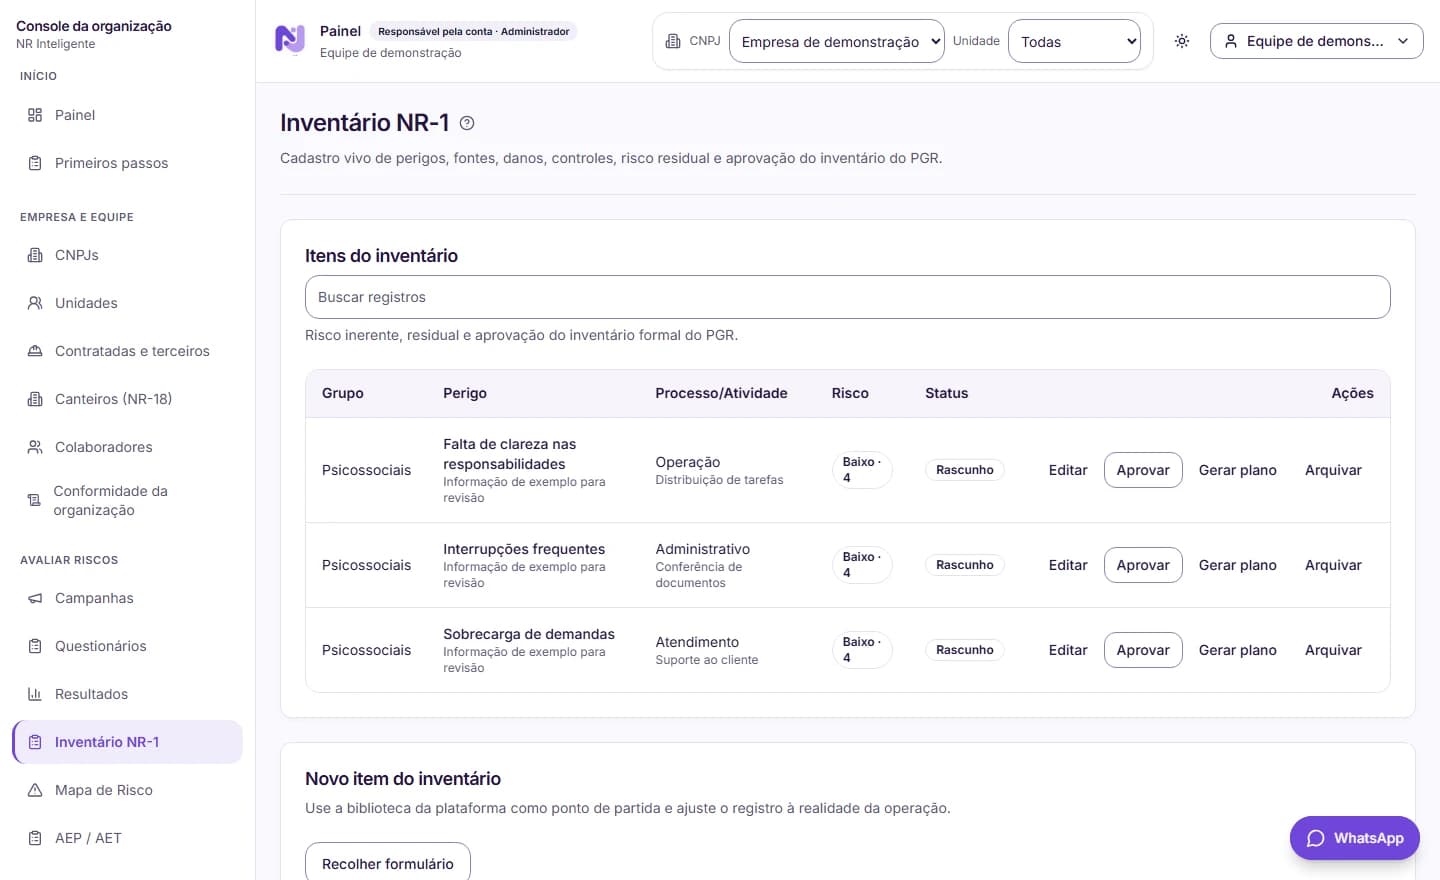This screenshot has height=880, width=1440.
Task: Edit the Falta de clareza nas responsabilidades item
Action: pyautogui.click(x=1068, y=470)
